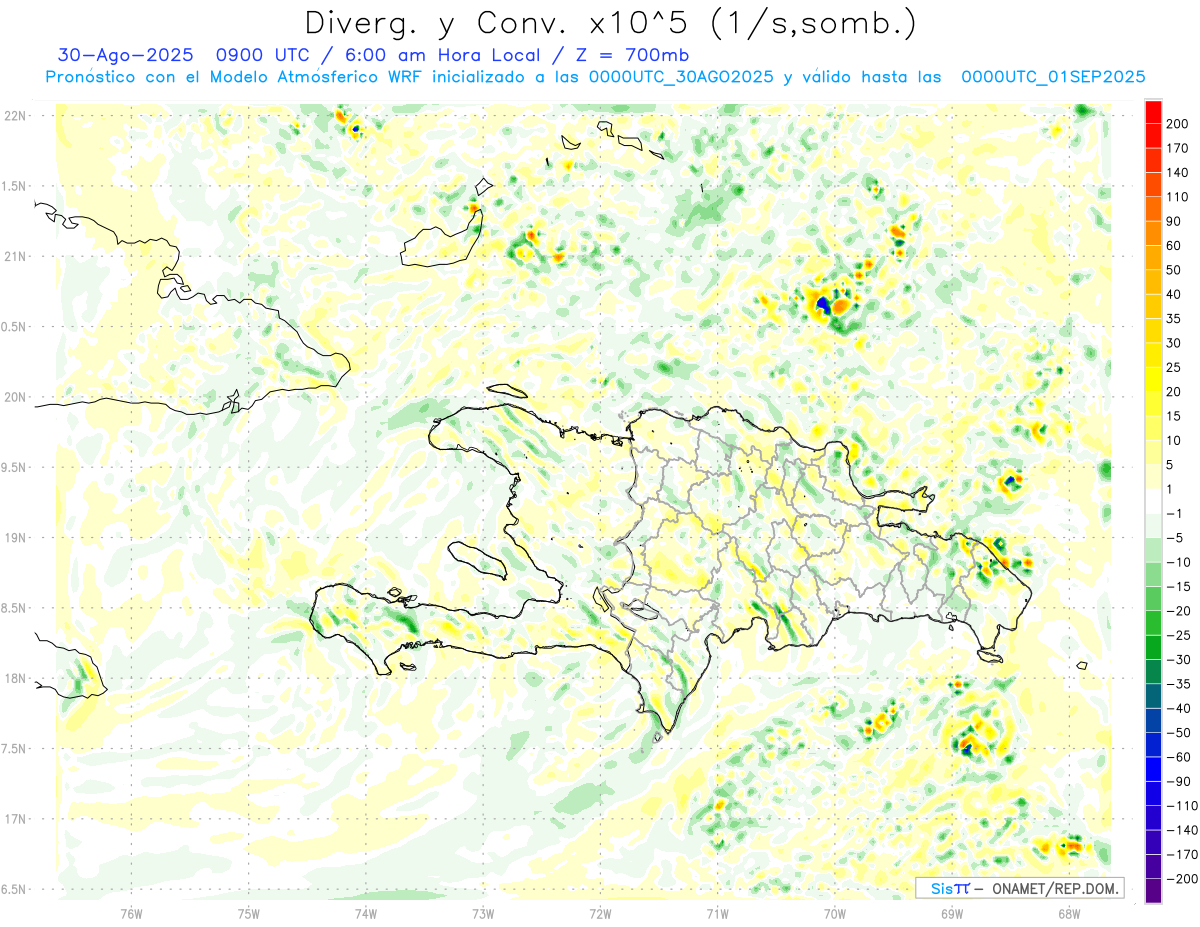
Task: Click the '69W' longitude label
Action: coord(952,913)
